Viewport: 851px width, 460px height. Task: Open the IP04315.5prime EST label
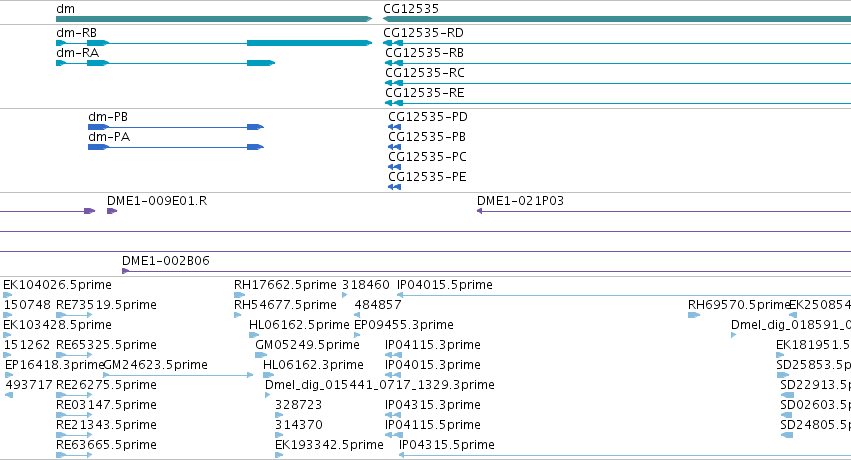[x=447, y=445]
